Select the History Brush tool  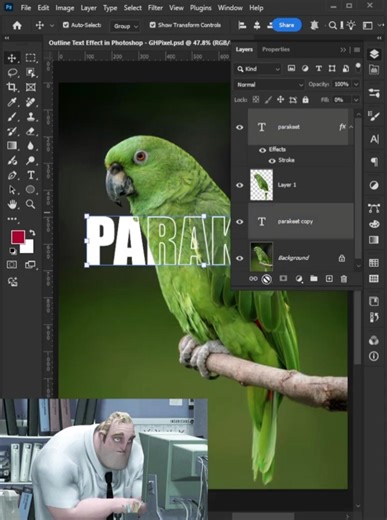[x=12, y=131]
